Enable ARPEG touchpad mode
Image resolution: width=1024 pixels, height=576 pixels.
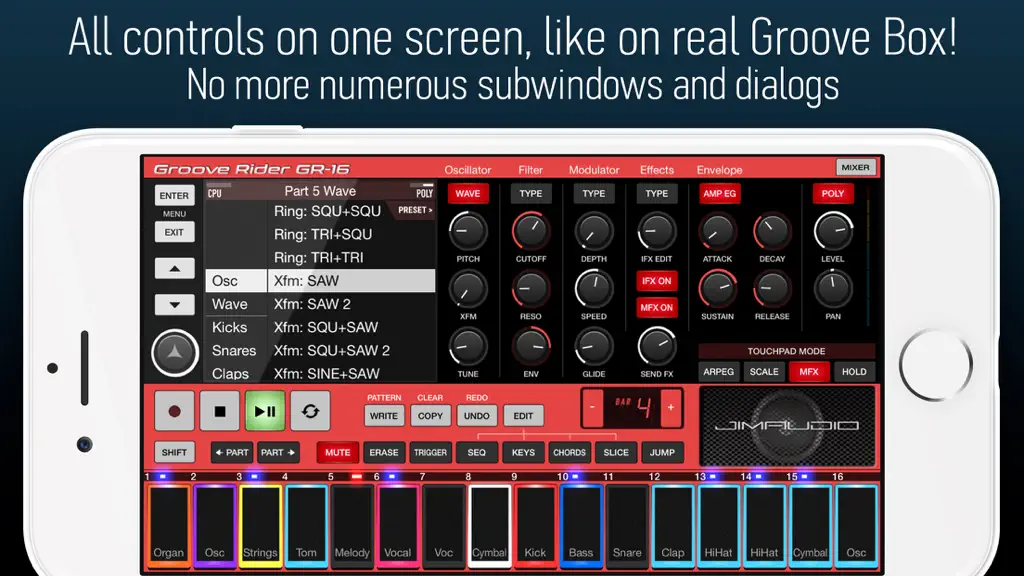pos(718,372)
